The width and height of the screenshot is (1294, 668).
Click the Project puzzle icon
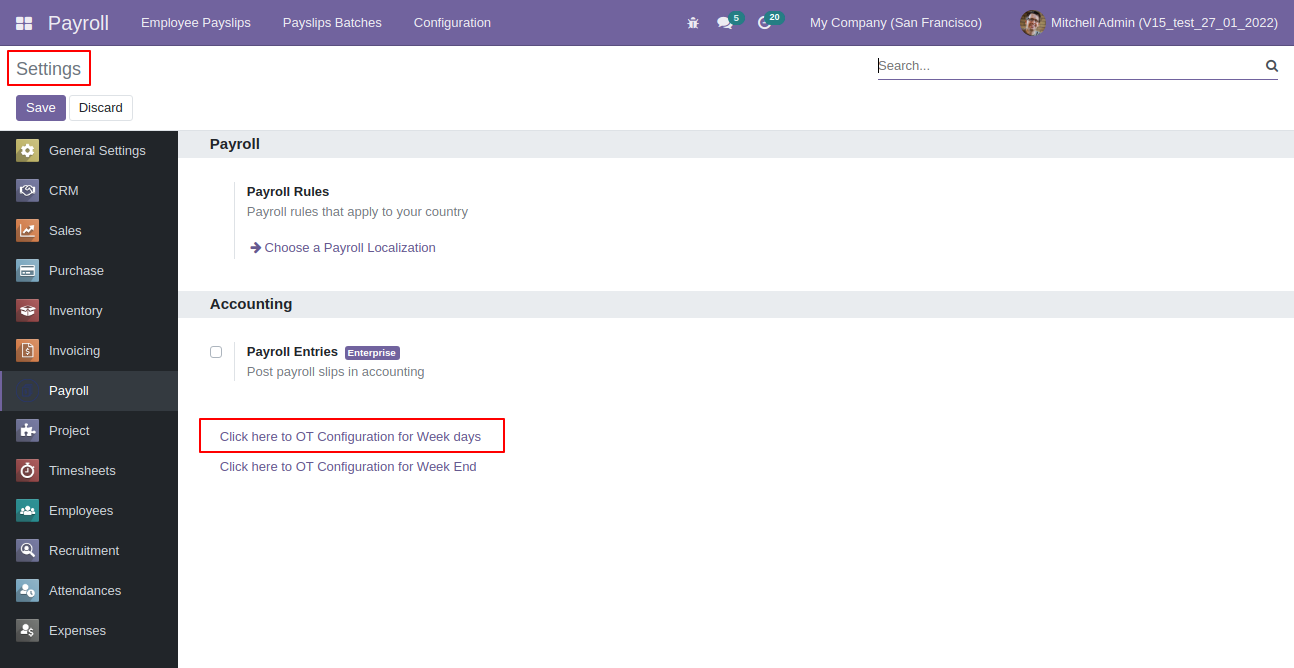pos(27,431)
